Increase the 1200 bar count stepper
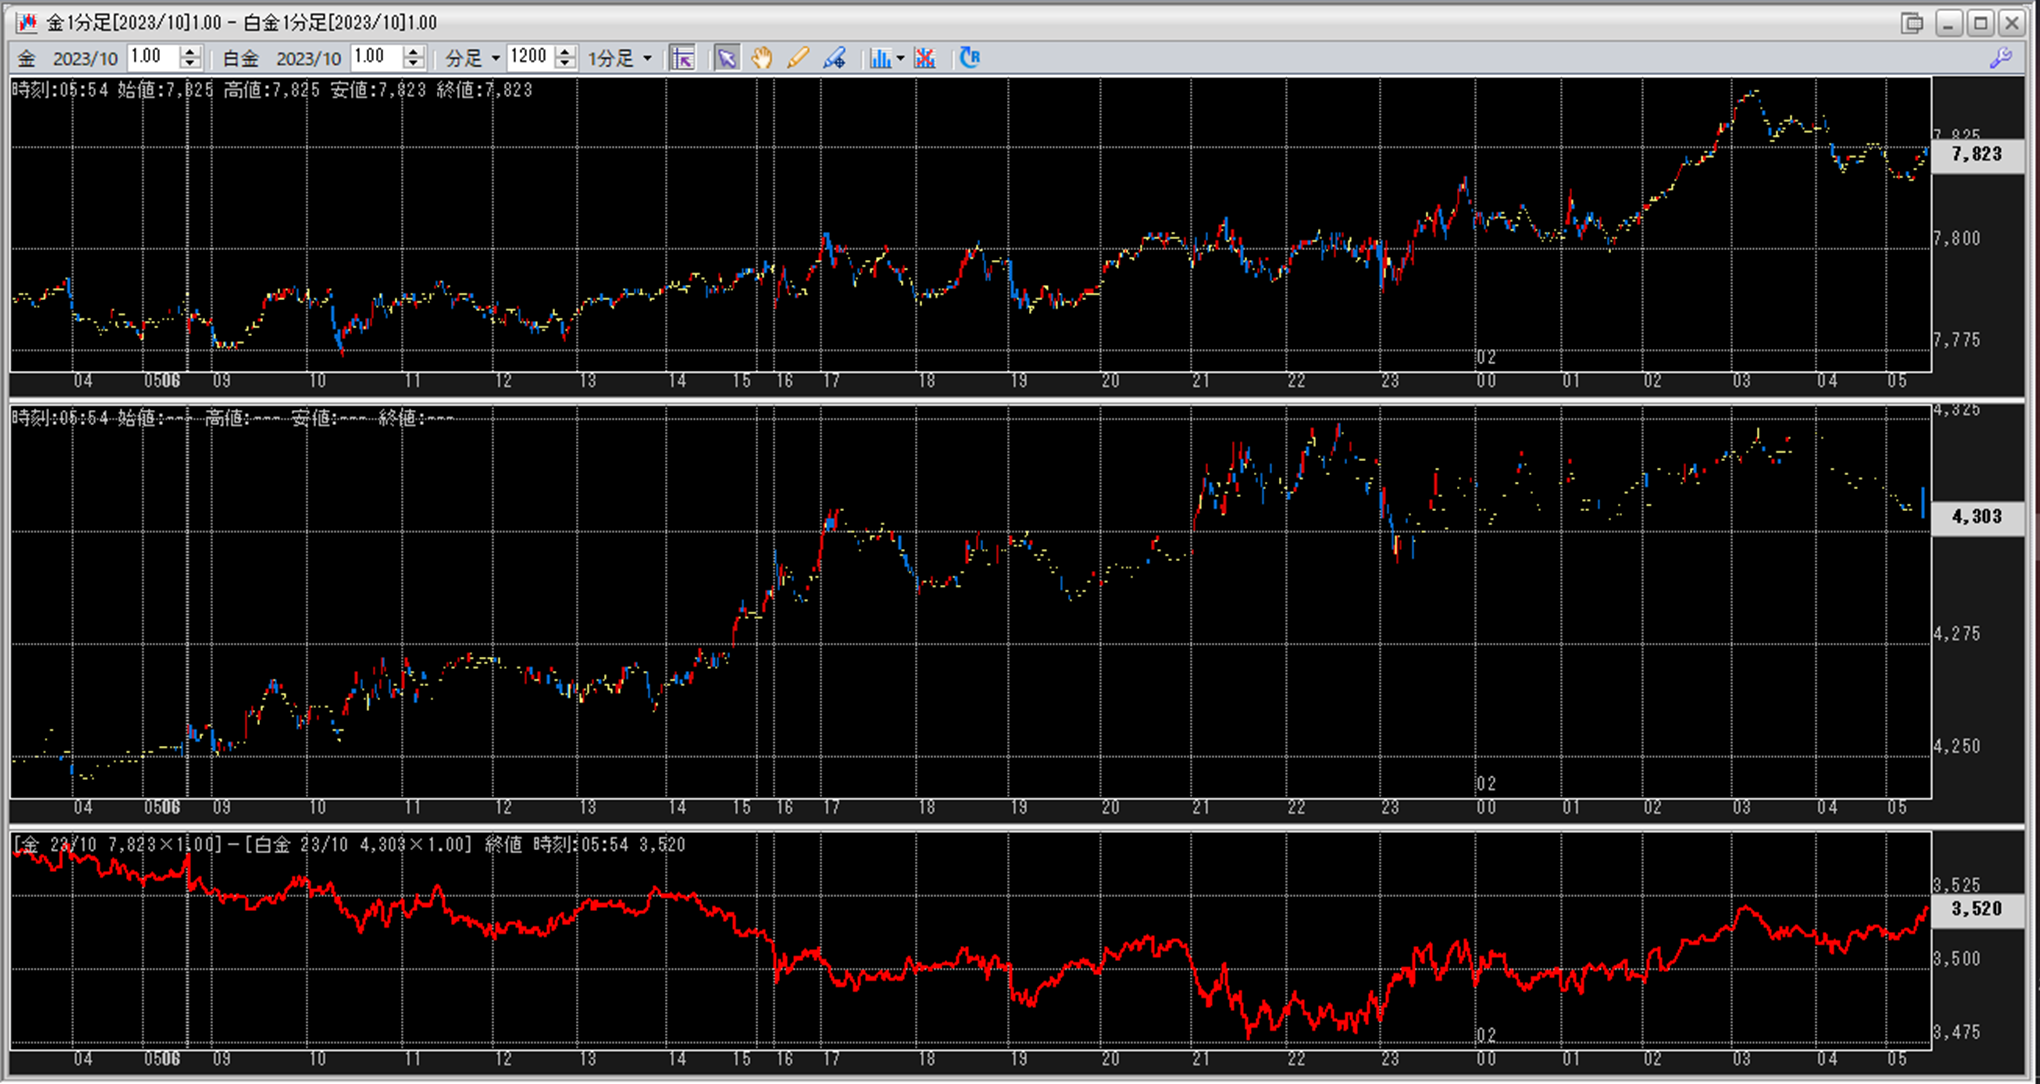 [x=565, y=52]
